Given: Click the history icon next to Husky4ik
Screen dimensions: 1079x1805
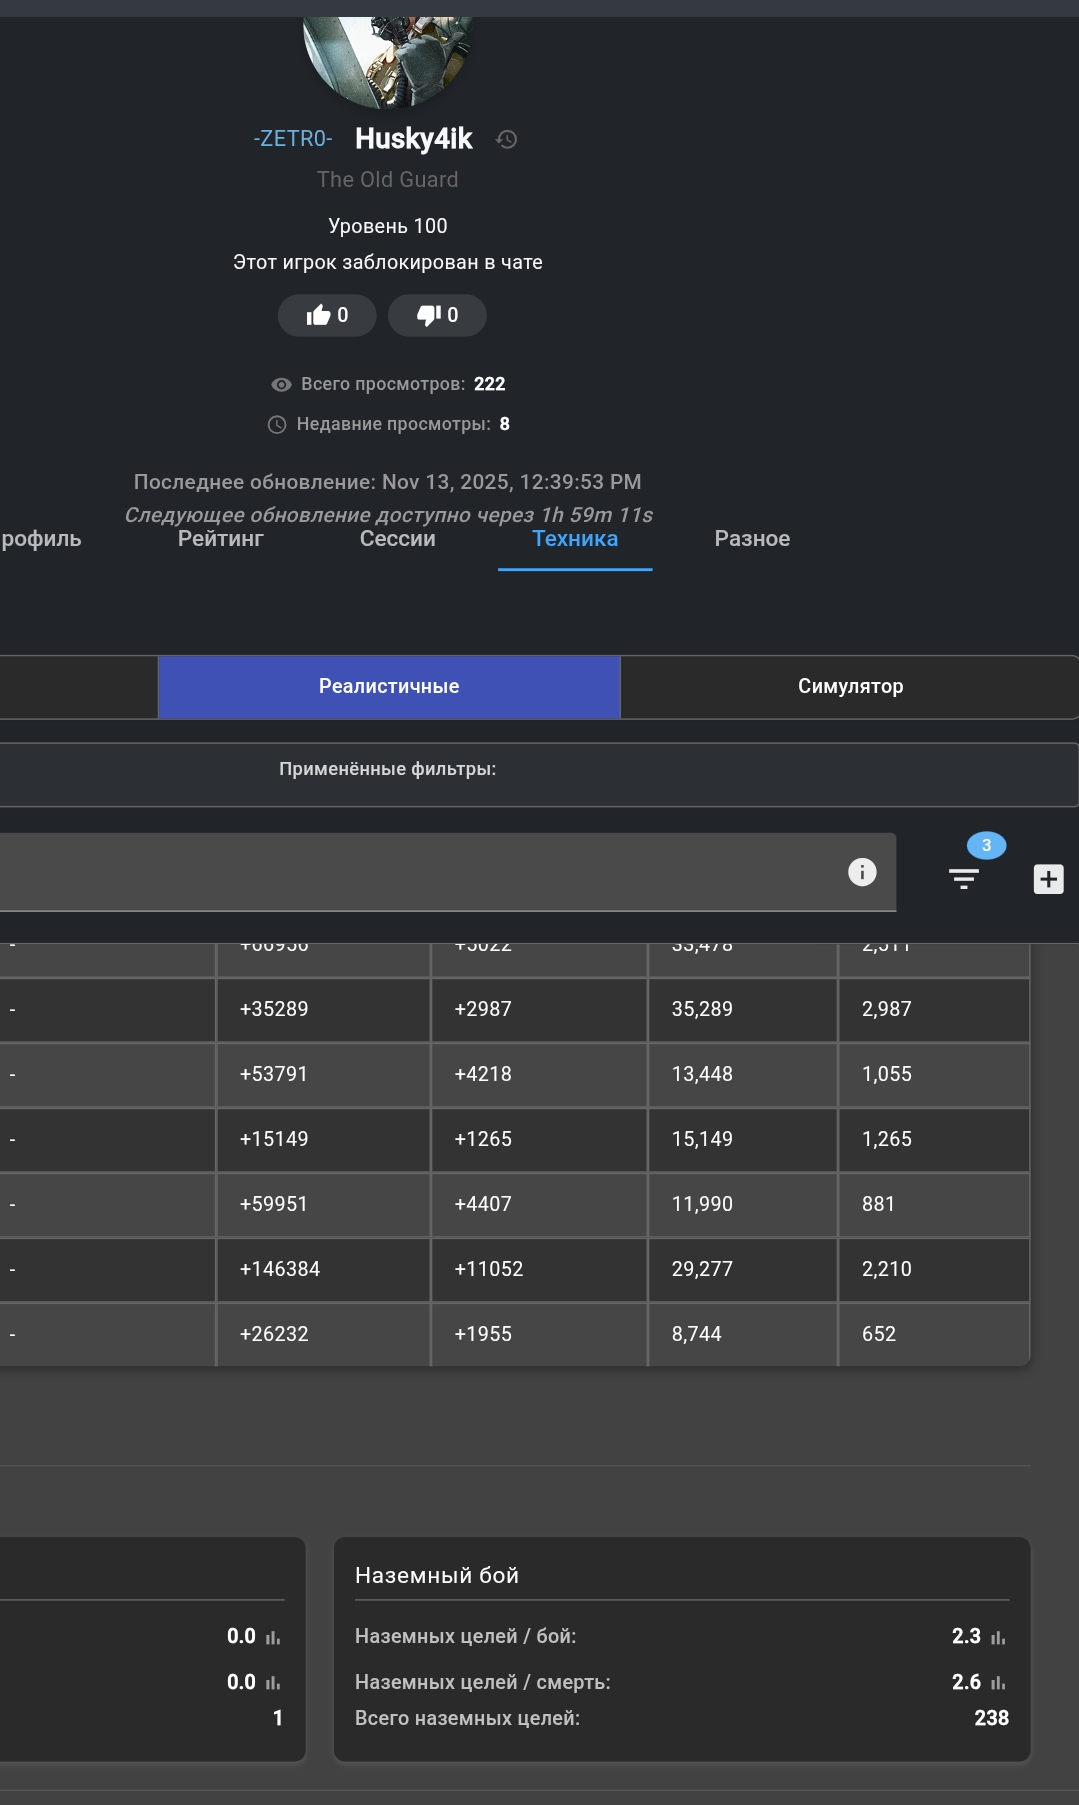Looking at the screenshot, I should click(x=507, y=139).
